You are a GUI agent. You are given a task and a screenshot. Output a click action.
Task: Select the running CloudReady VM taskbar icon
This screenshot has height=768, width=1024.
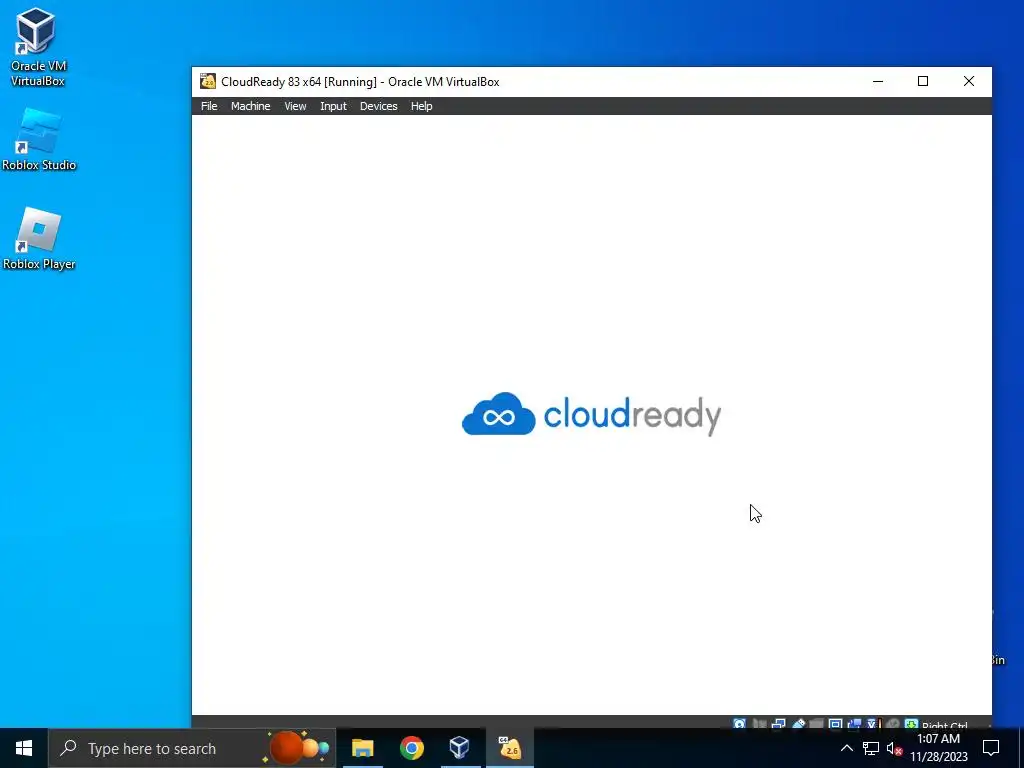[509, 748]
